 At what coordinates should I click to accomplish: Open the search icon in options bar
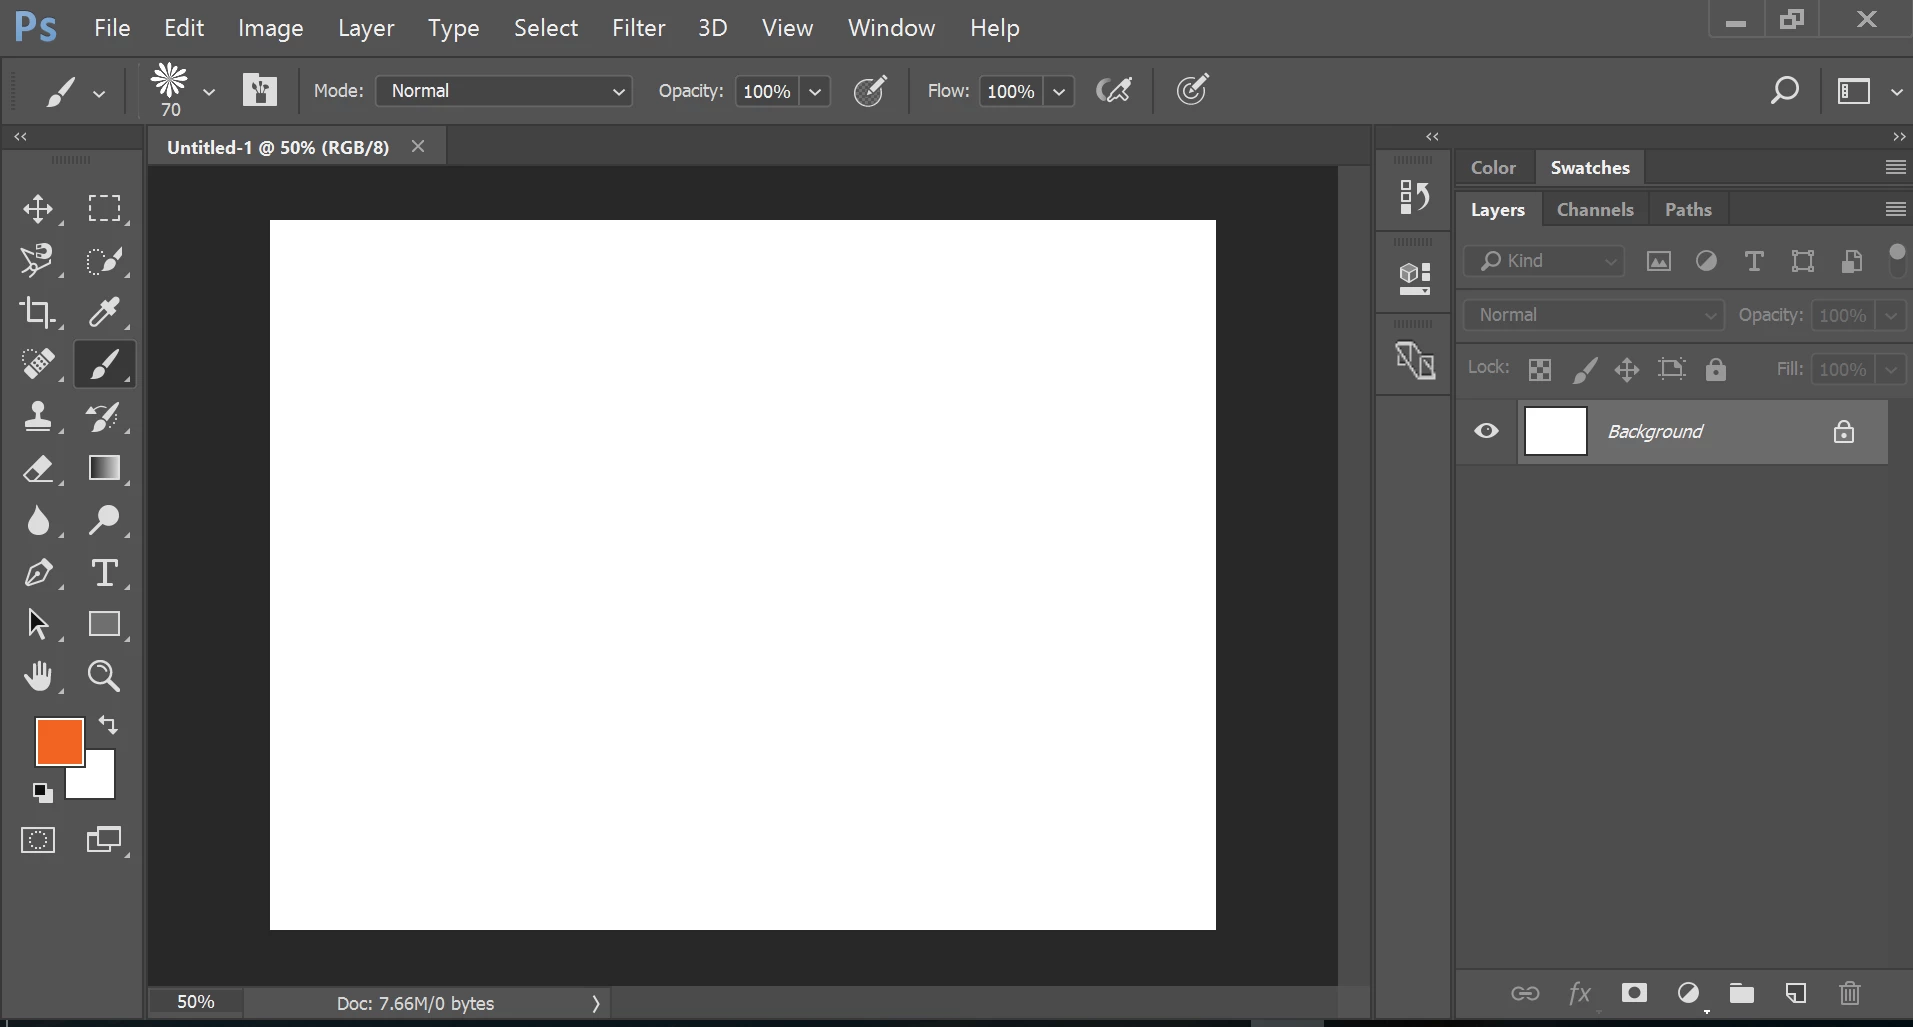point(1784,91)
